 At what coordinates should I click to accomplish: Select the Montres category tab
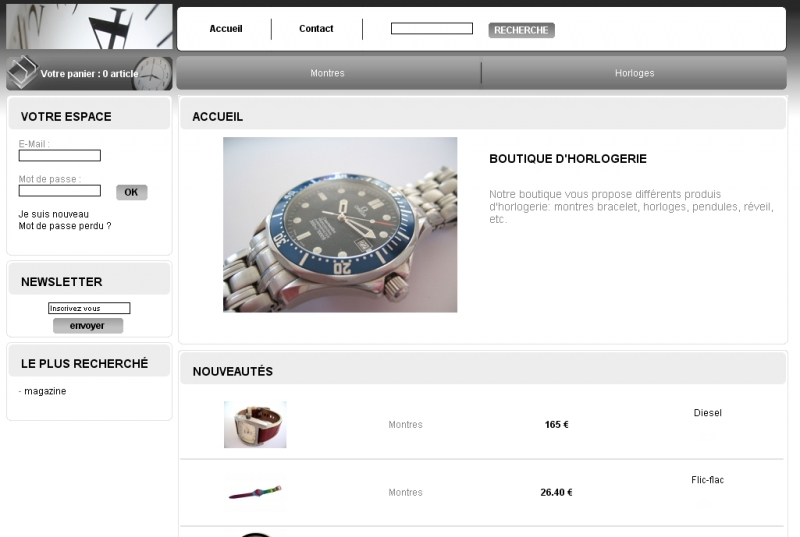click(328, 73)
